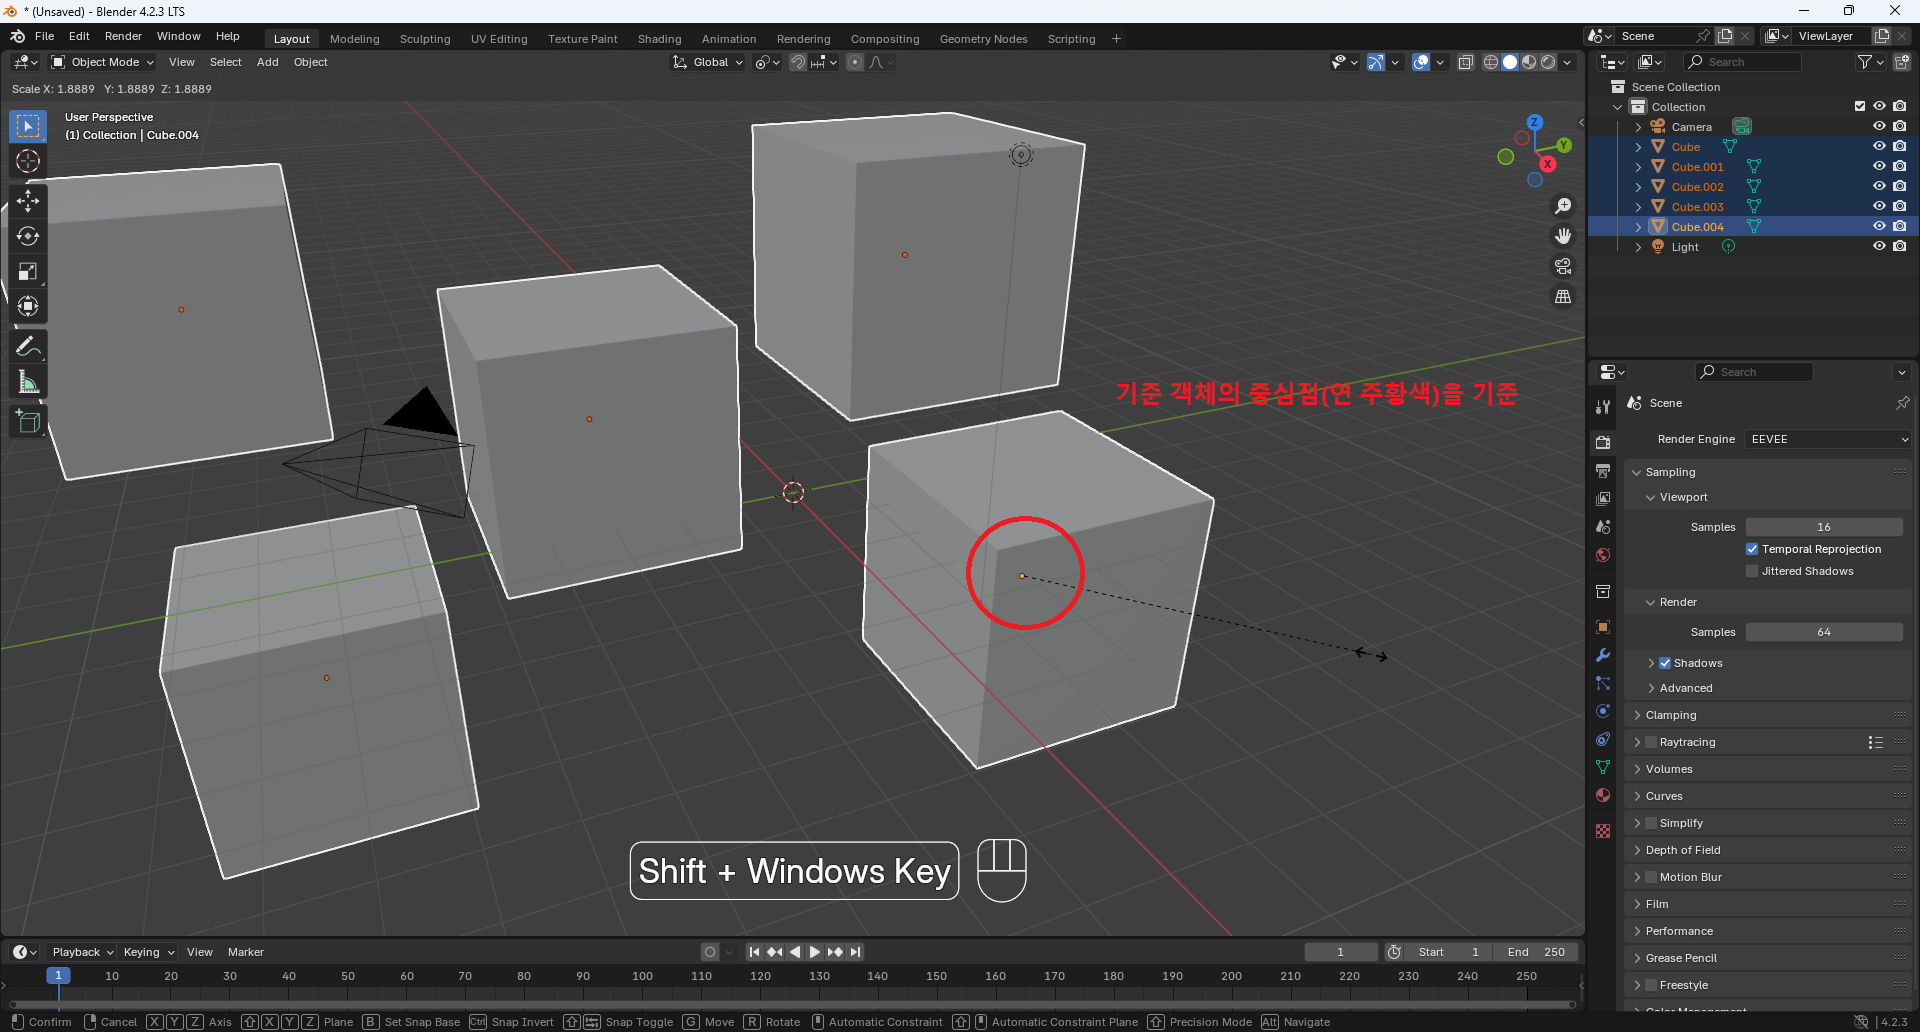Viewport: 1920px width, 1032px height.
Task: Open the Keying dropdown in timeline
Action: [x=148, y=952]
